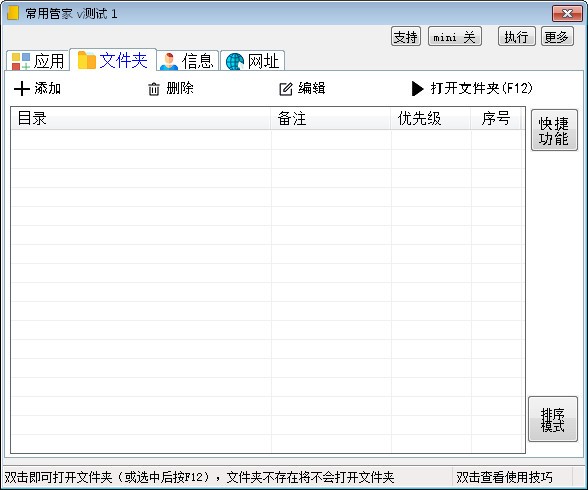
Task: Switch to the 应用 tab
Action: pos(38,61)
